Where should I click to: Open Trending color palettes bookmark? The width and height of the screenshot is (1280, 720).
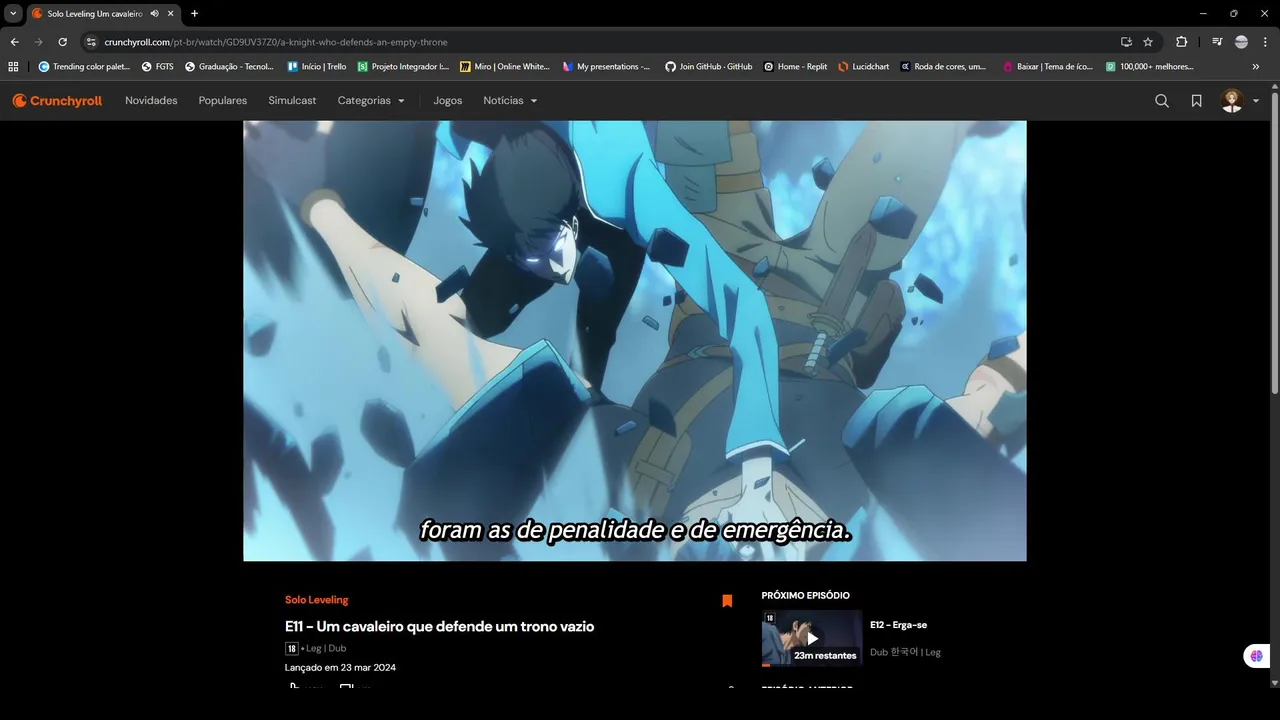tap(84, 67)
